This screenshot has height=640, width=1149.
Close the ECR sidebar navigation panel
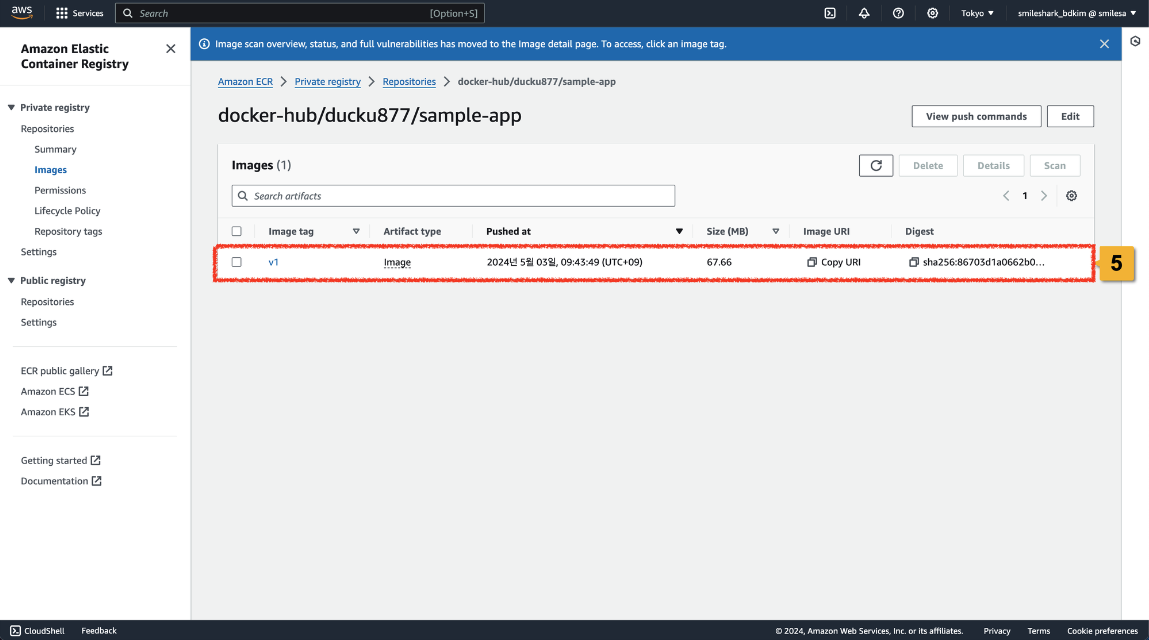pos(170,49)
